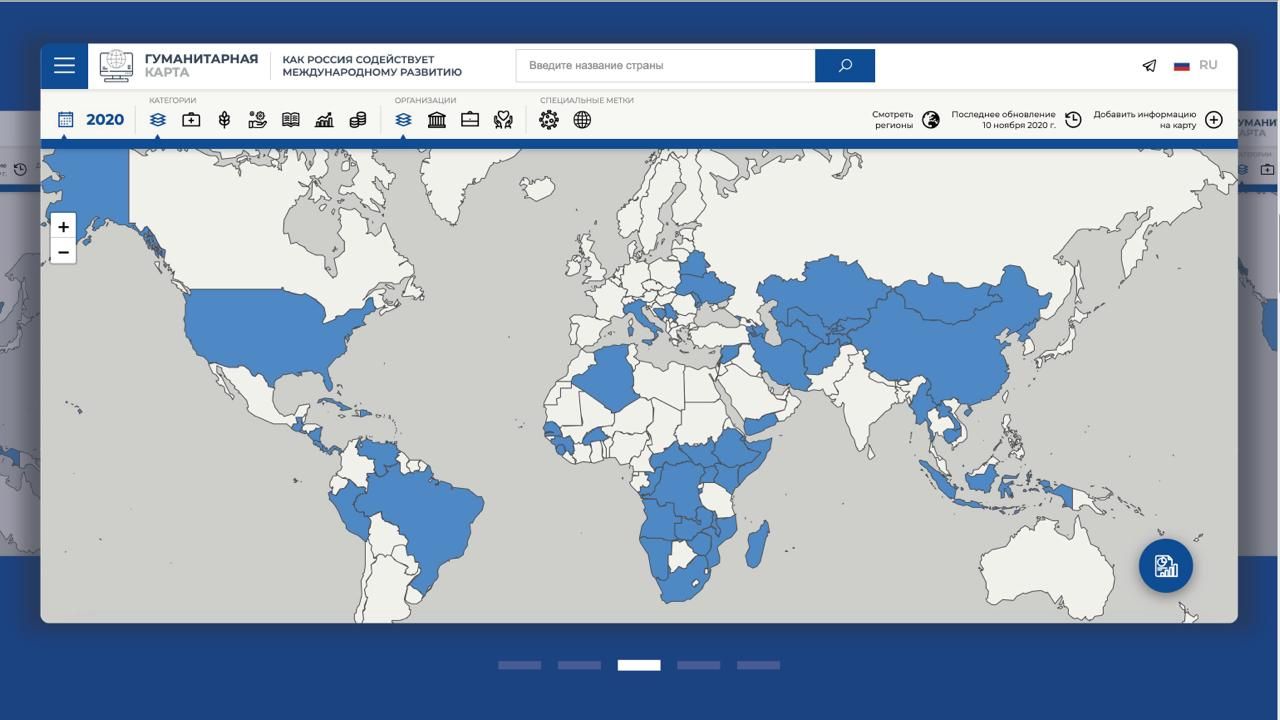Zoom in the map with plus button
This screenshot has height=720, width=1280.
[x=63, y=227]
